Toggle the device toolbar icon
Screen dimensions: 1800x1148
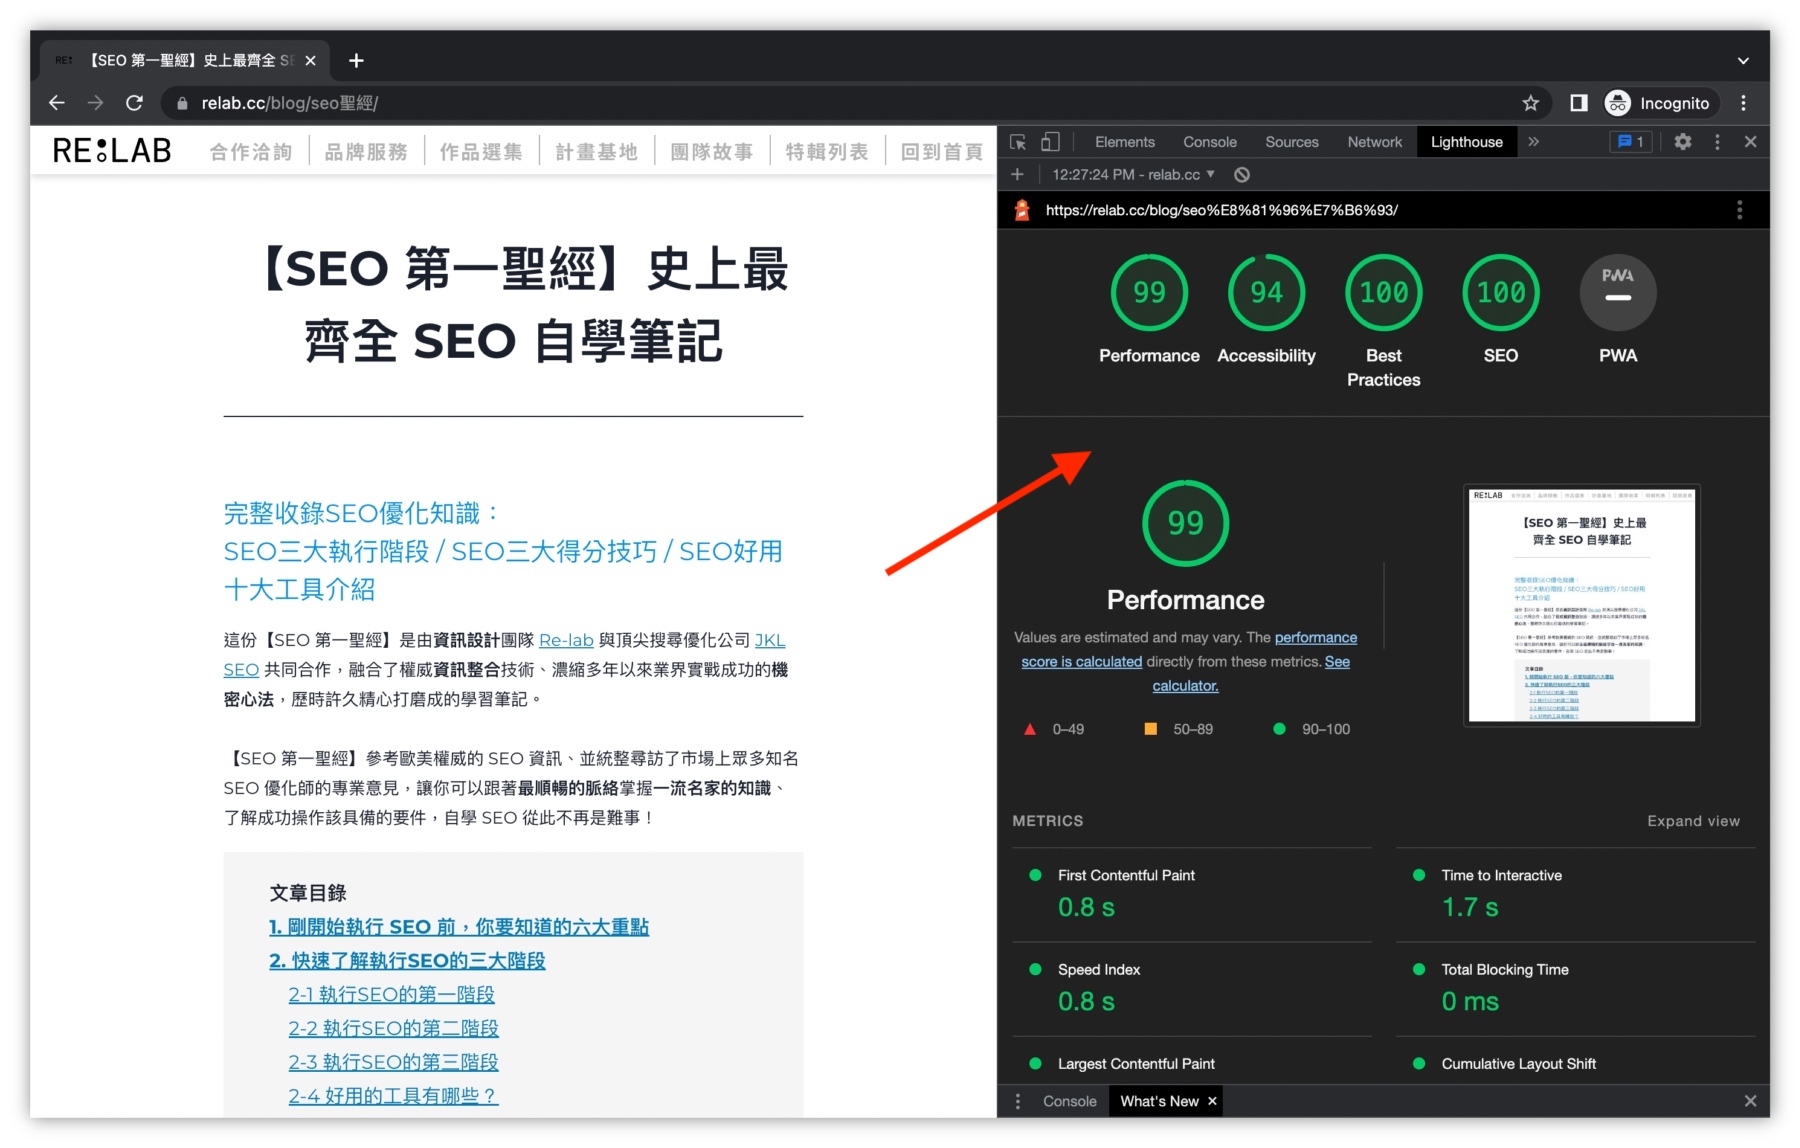(1050, 142)
